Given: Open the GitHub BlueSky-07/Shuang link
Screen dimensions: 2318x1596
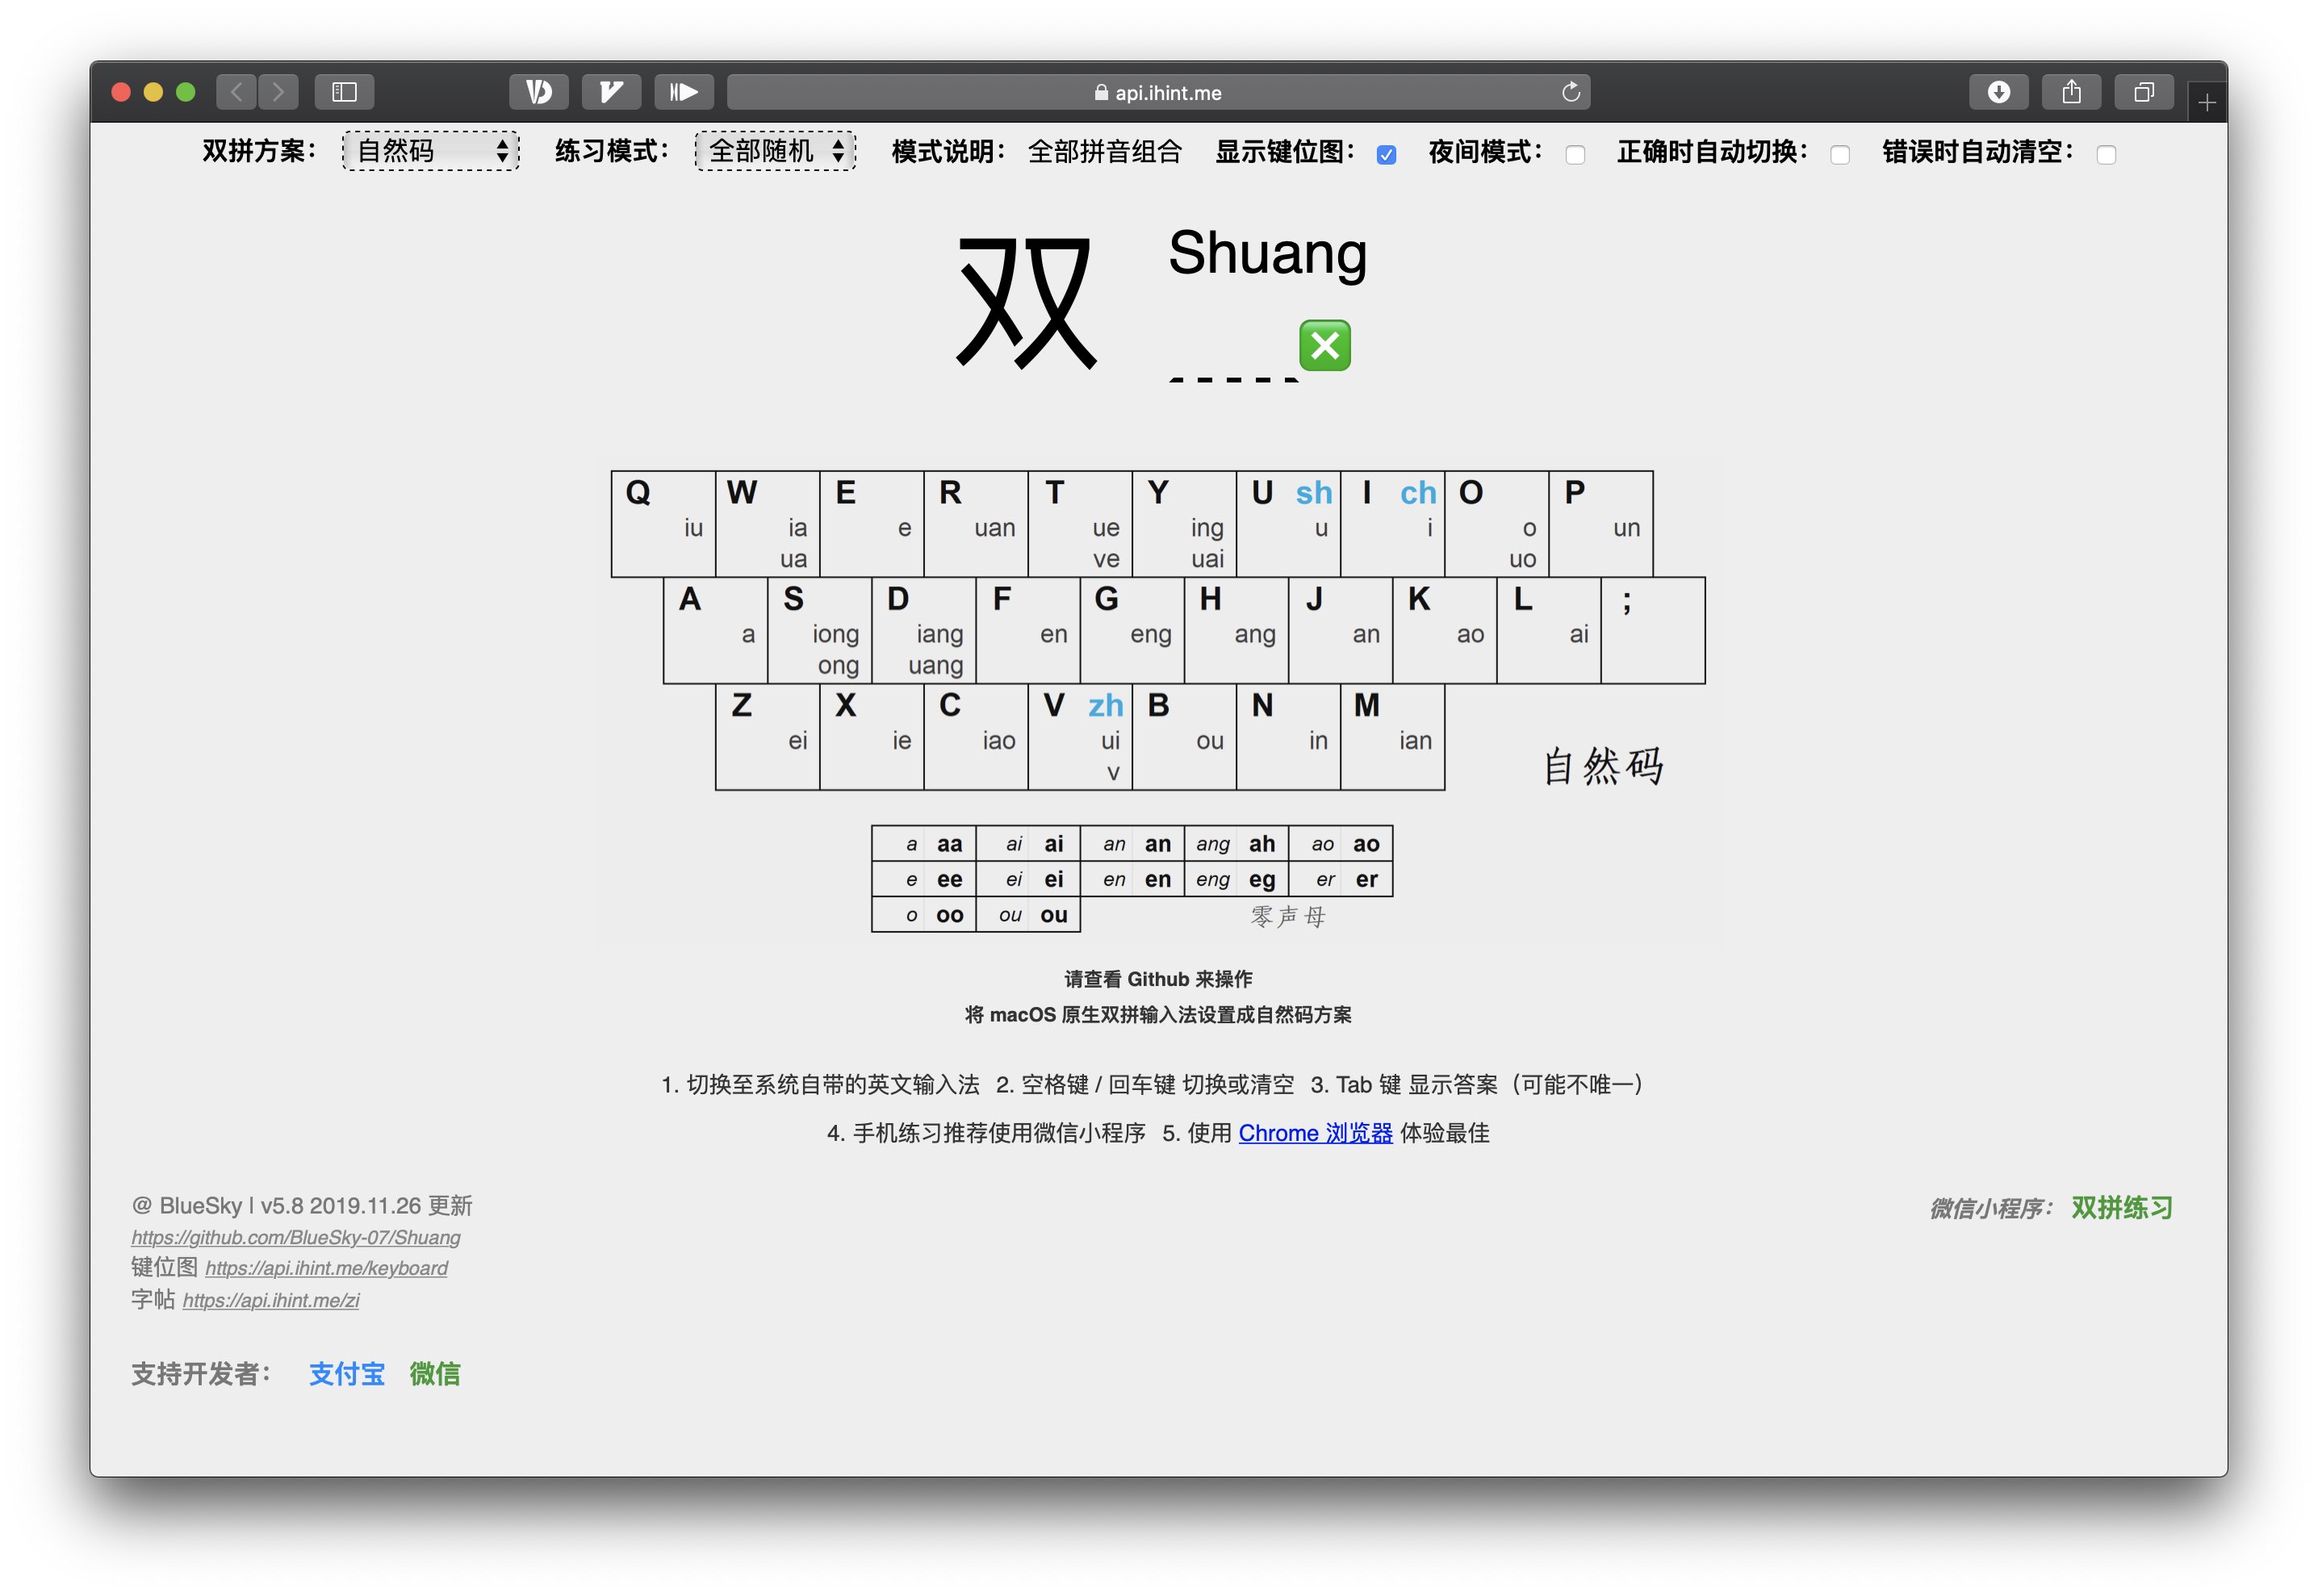Looking at the screenshot, I should click(x=296, y=1237).
